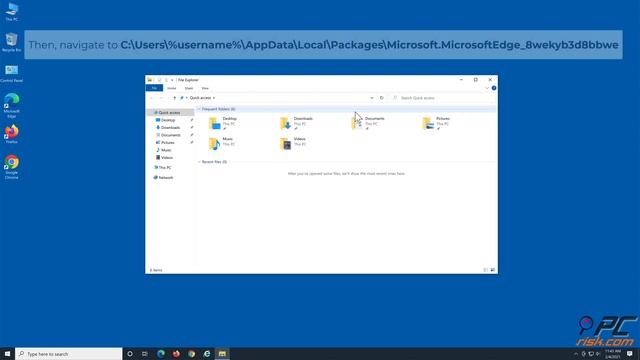Open Google Chrome desktop shortcut
Screen dimensions: 640x360
11,167
